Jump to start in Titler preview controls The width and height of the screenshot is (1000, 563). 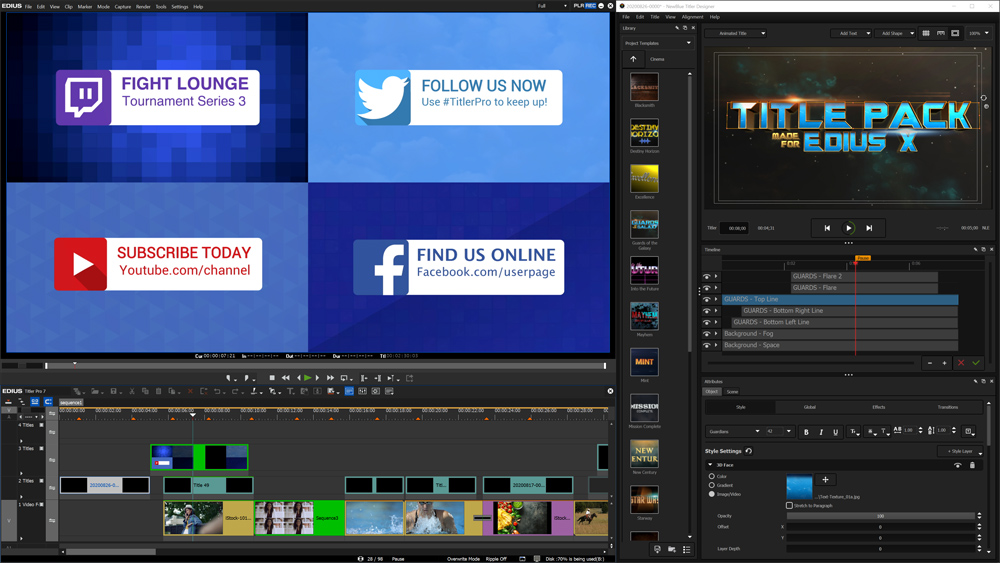(827, 228)
